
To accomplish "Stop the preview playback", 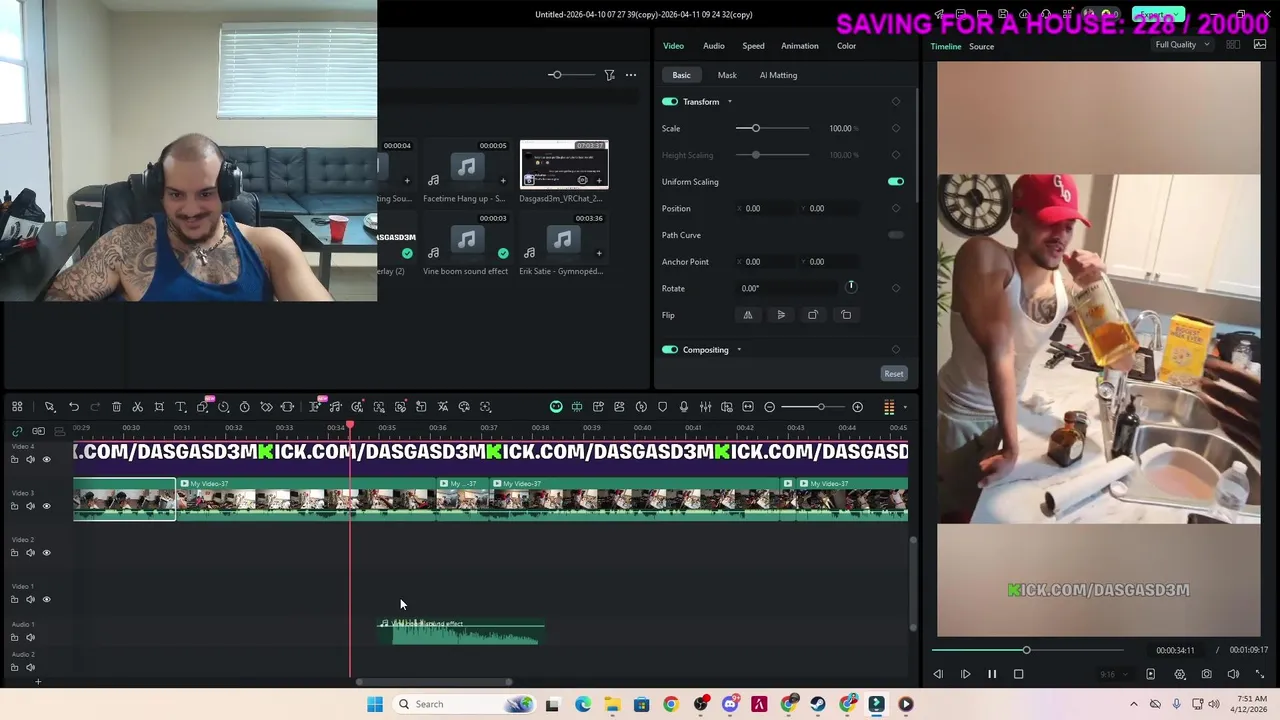I will coord(1019,674).
